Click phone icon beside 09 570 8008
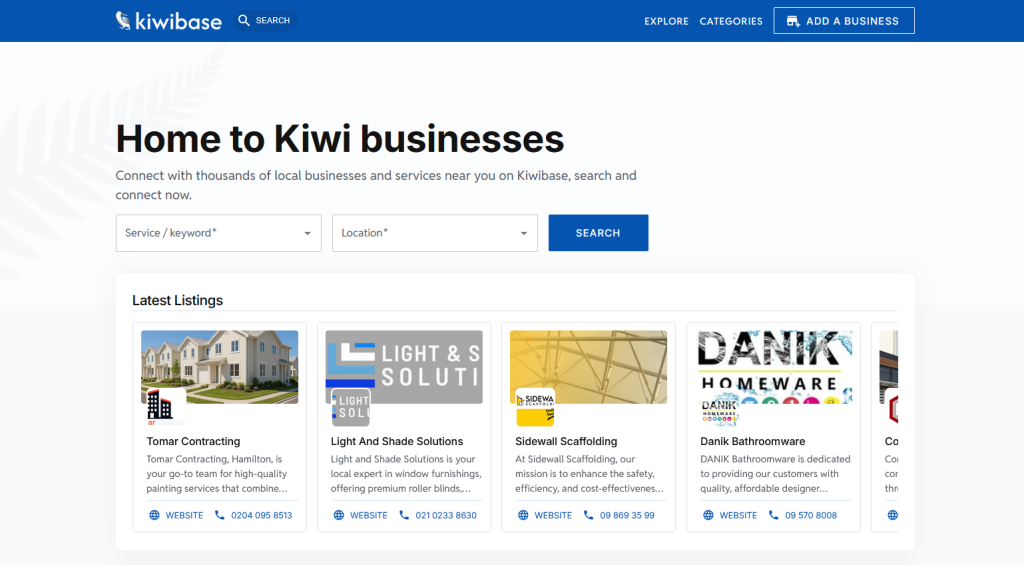Image resolution: width=1024 pixels, height=565 pixels. (x=773, y=515)
